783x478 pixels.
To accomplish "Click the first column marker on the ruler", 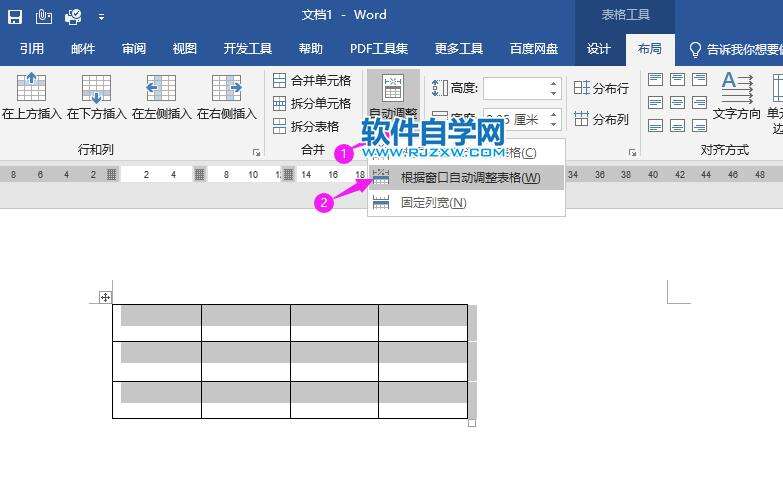I will click(x=111, y=174).
